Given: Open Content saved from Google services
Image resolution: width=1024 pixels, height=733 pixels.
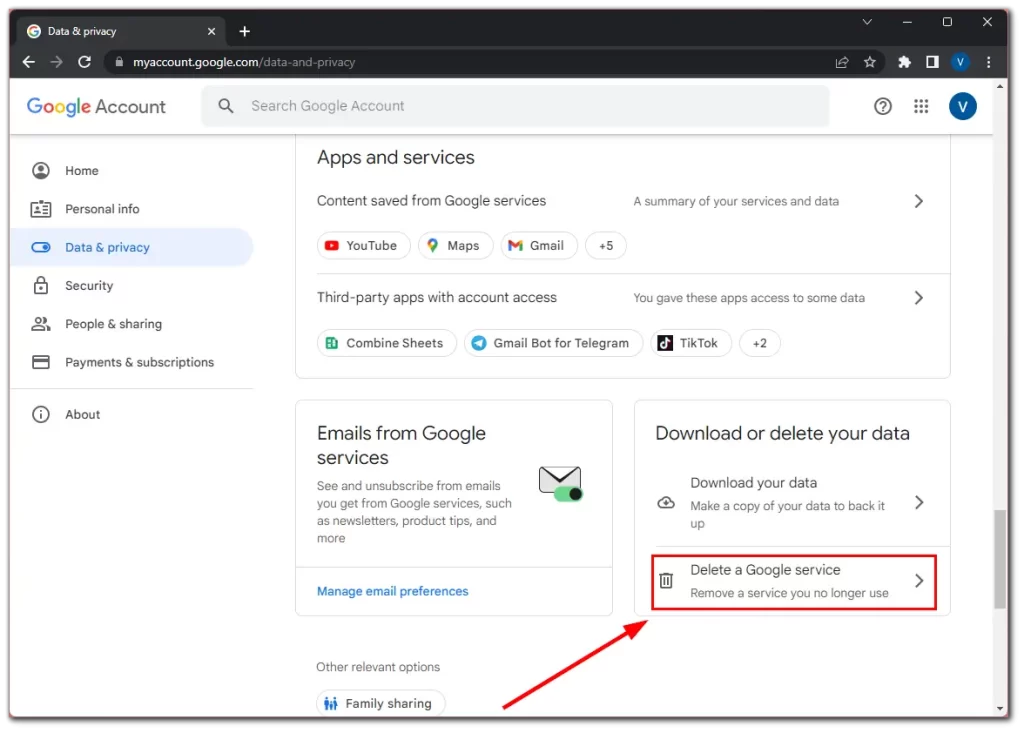Looking at the screenshot, I should tap(622, 201).
